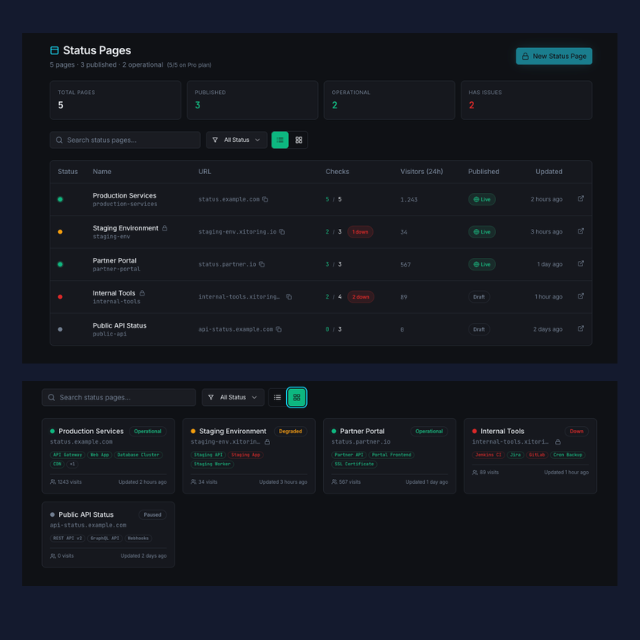
Task: Click Paused badge on Public API Status card
Action: point(152,515)
